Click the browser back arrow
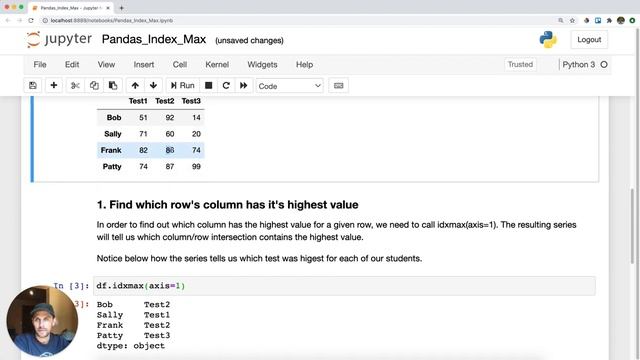Screen dimensions: 640x360 (x=8, y=20)
